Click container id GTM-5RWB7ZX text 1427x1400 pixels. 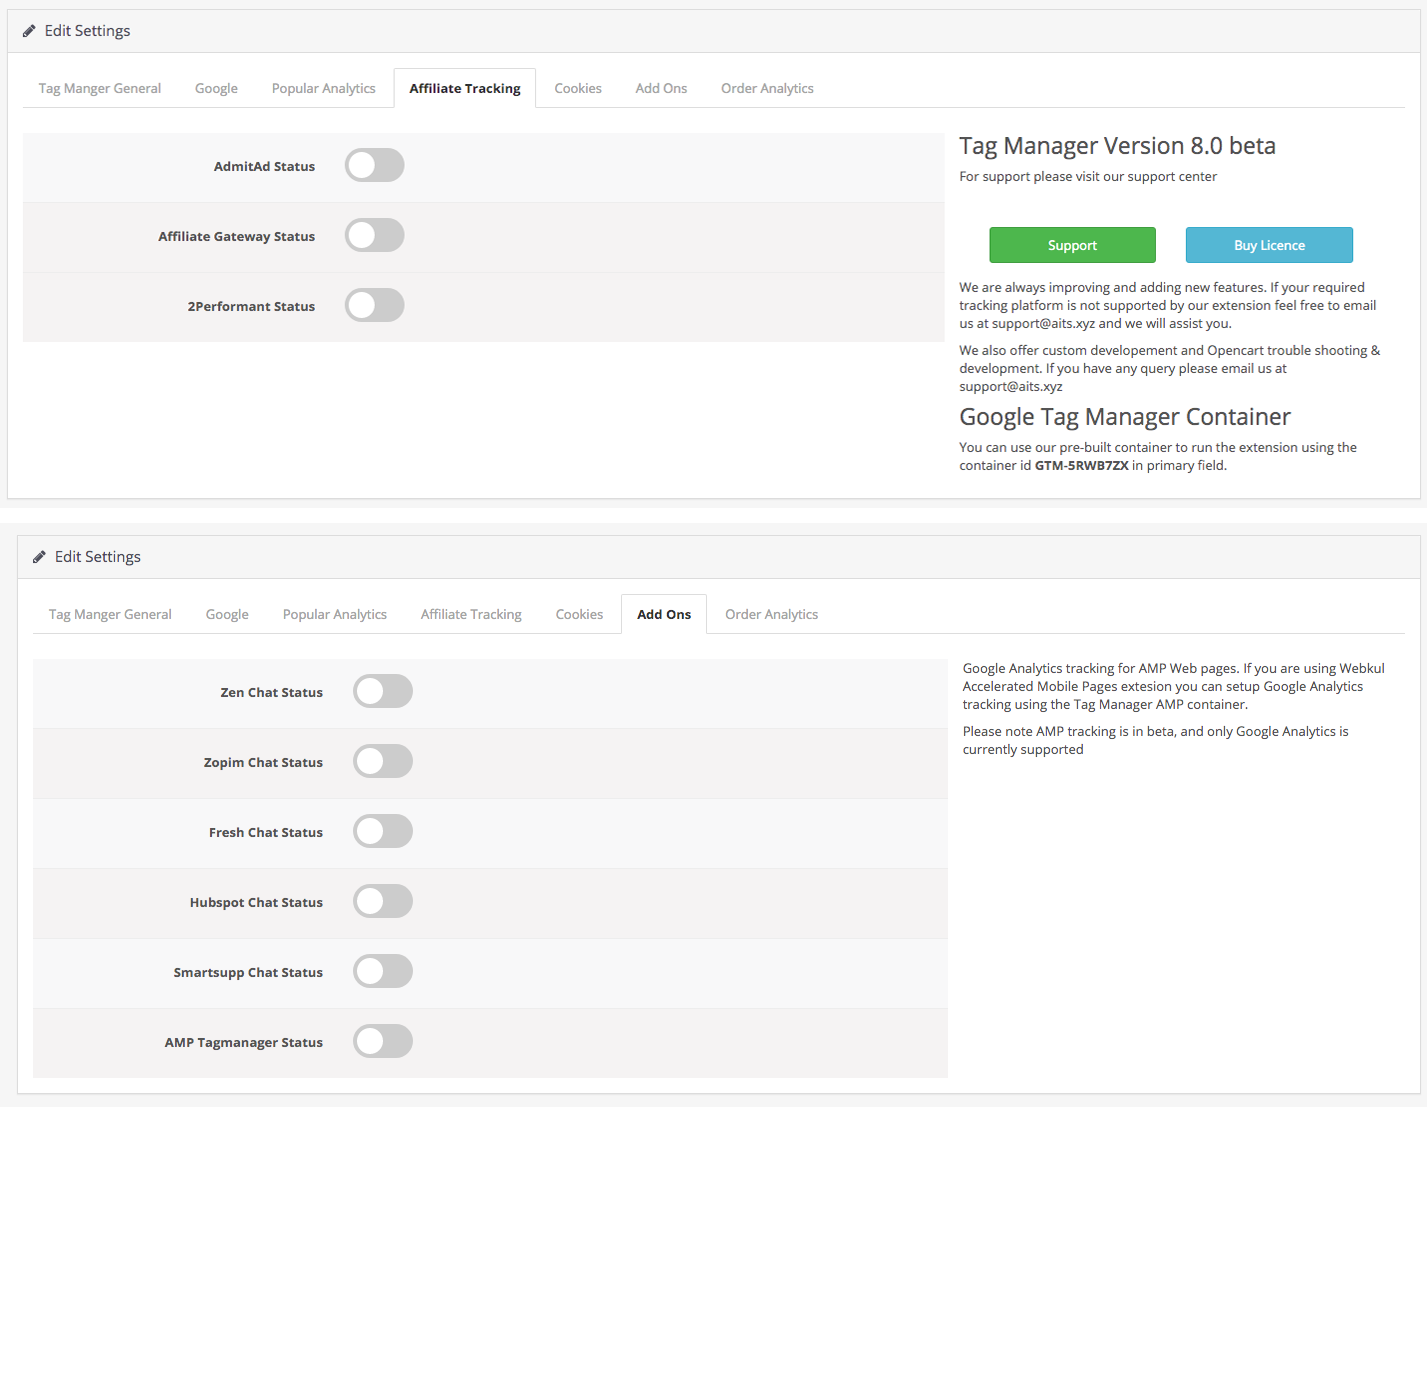[1081, 466]
